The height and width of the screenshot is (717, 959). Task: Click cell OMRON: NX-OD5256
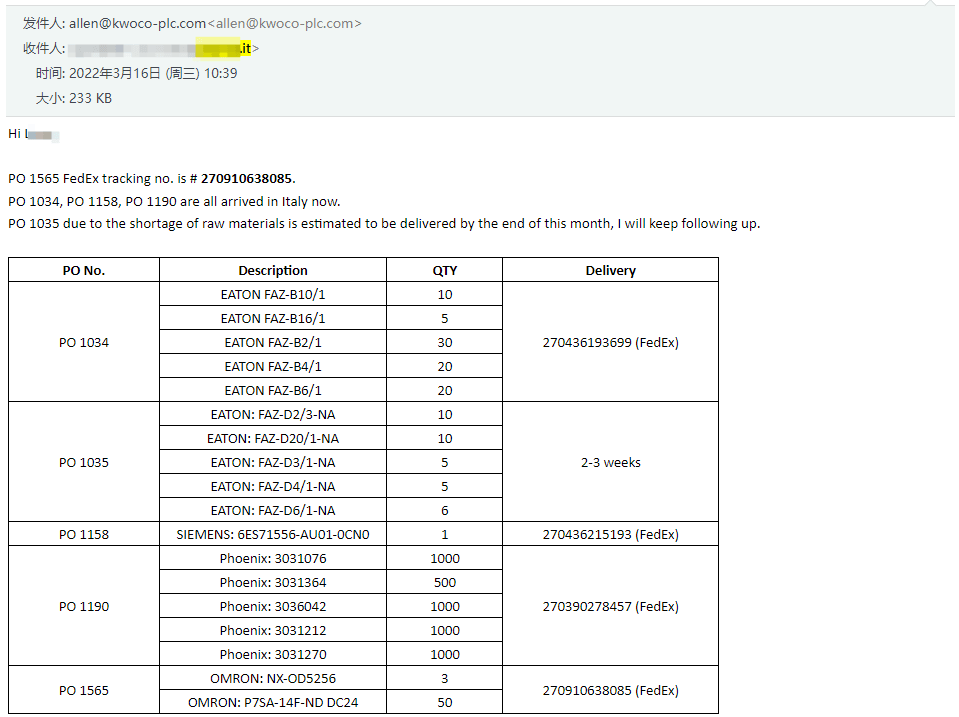[273, 678]
